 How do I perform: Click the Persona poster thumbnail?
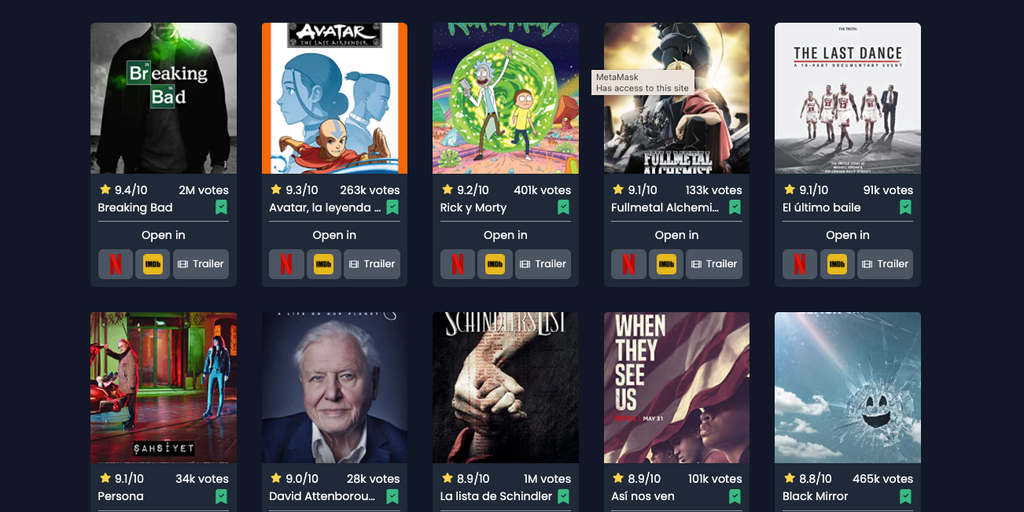163,387
